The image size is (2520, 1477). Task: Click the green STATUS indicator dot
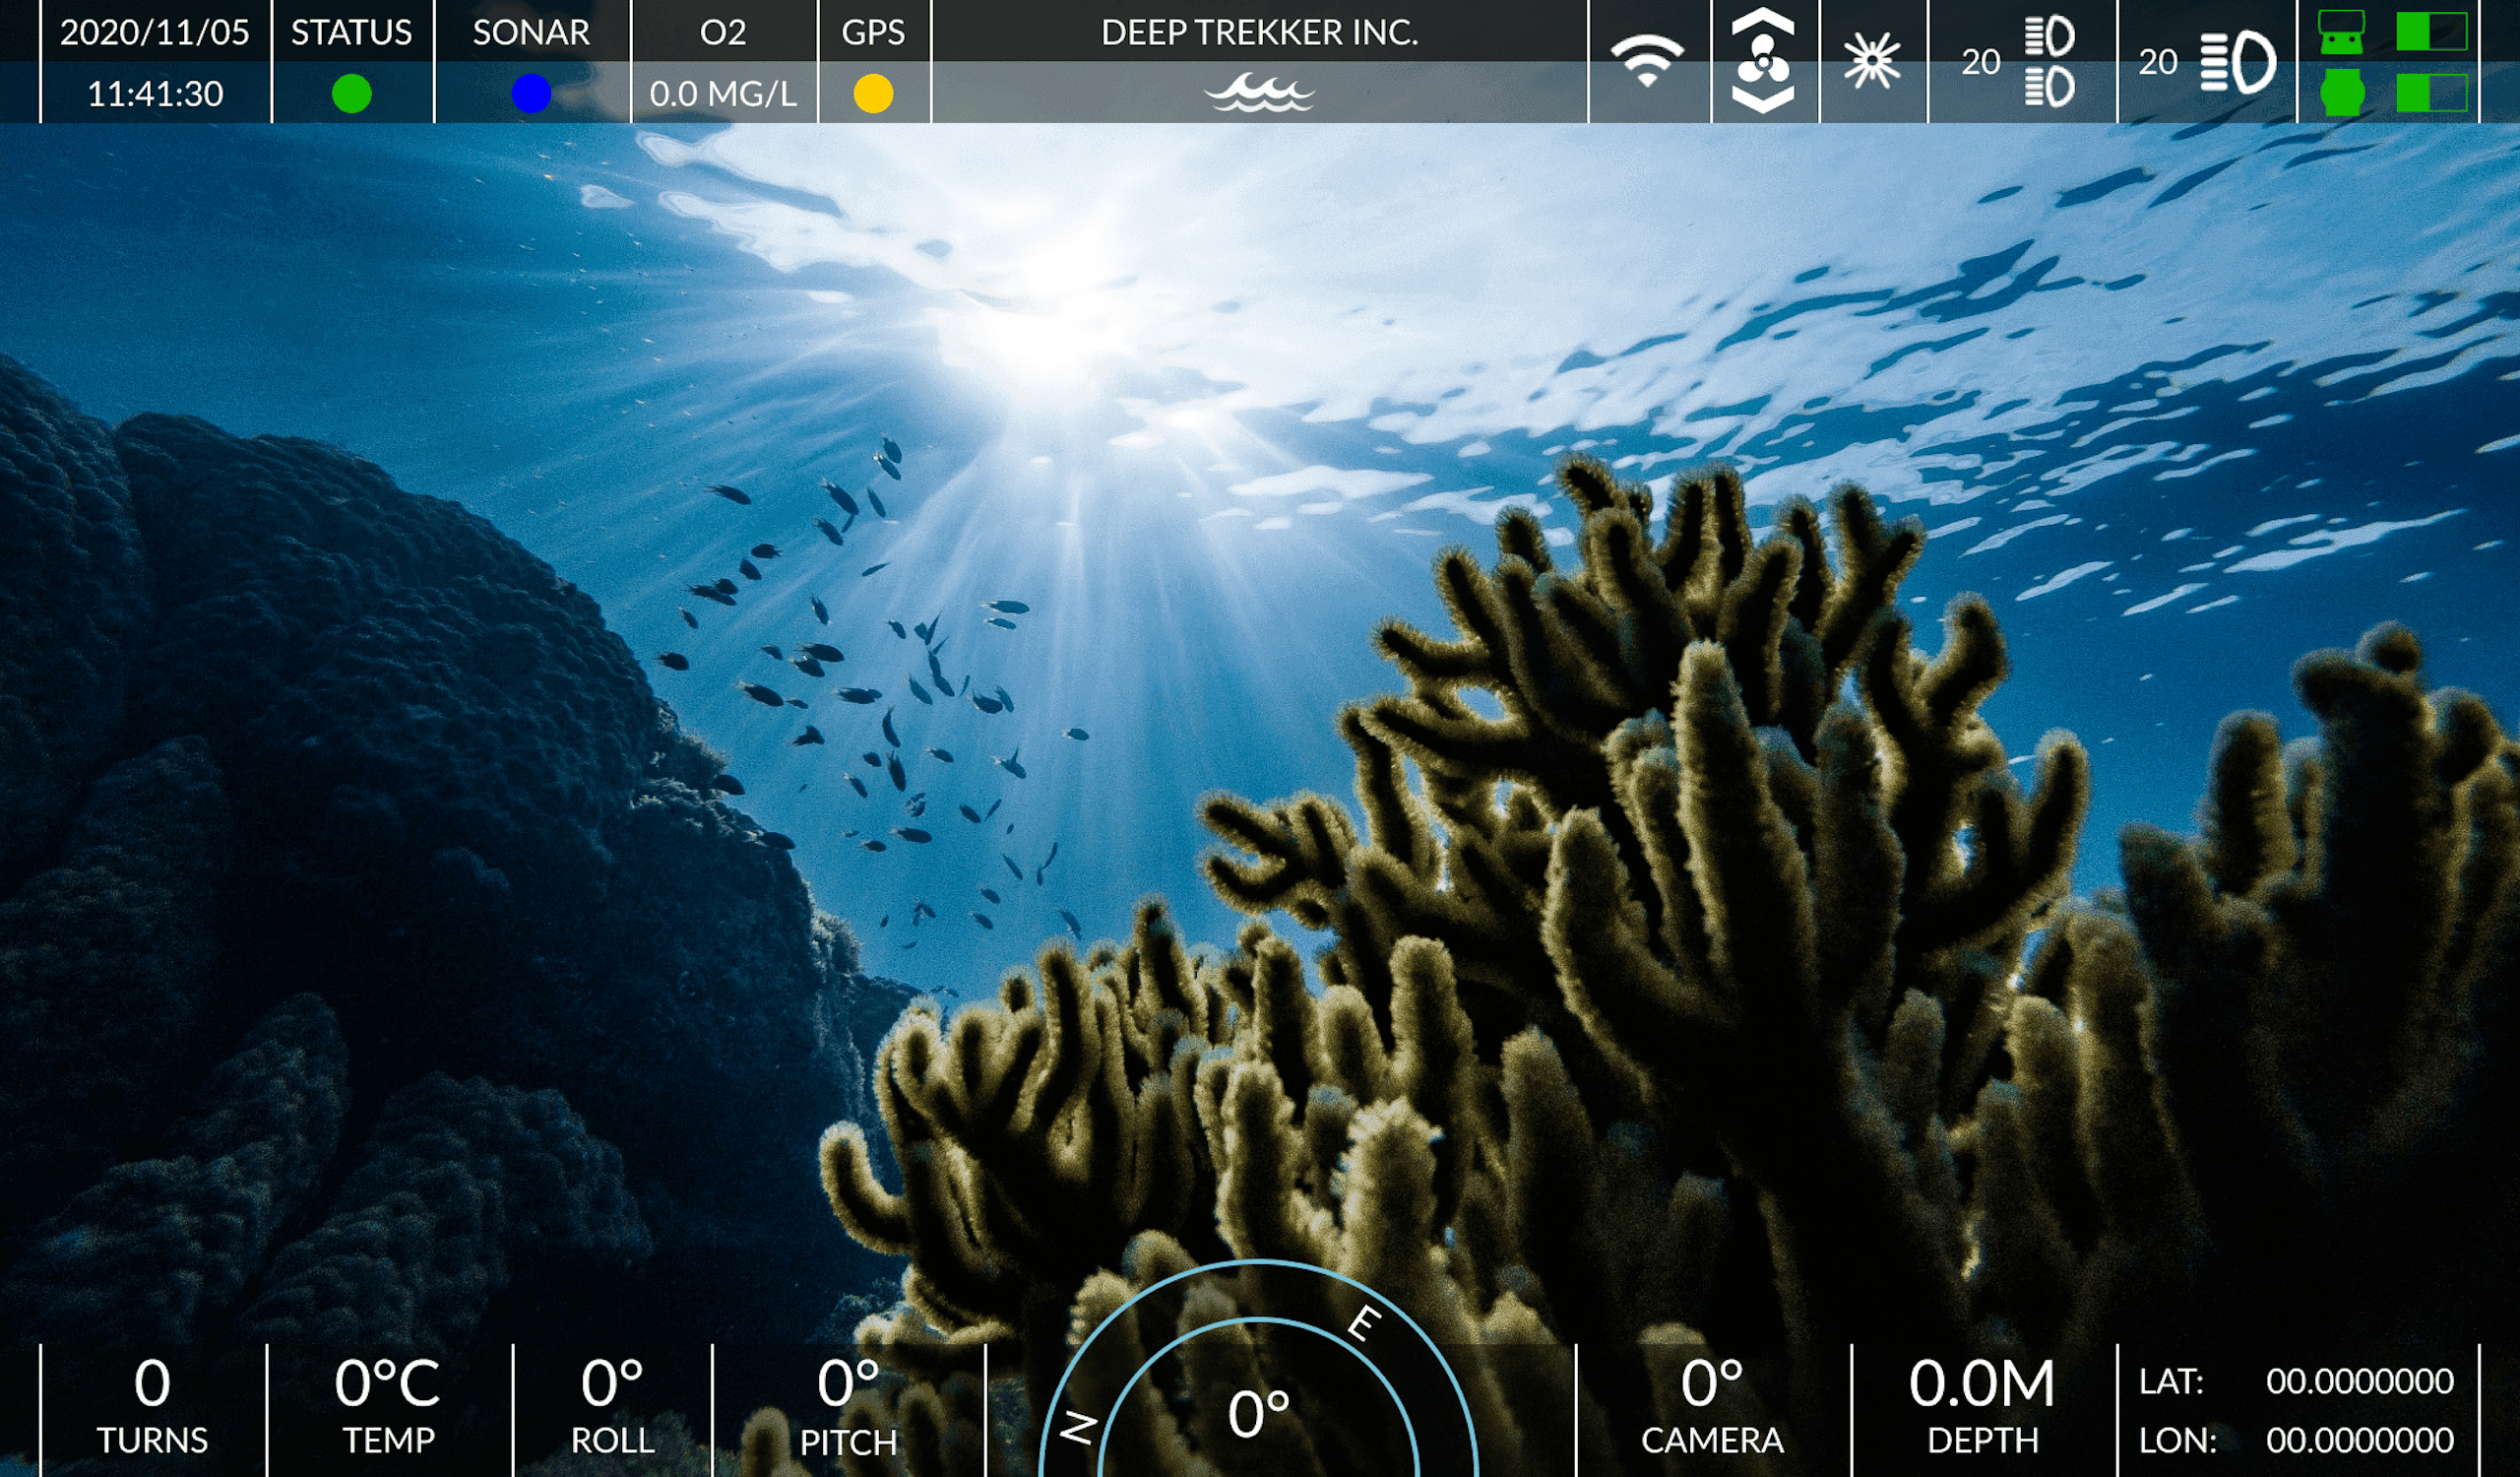pos(351,94)
